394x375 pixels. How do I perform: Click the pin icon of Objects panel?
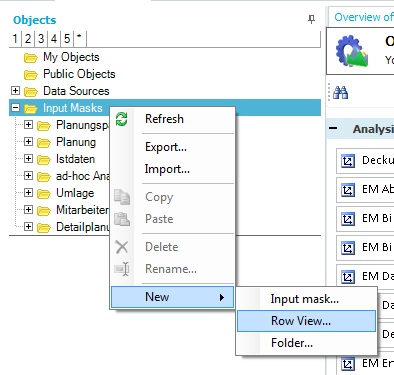(x=311, y=19)
